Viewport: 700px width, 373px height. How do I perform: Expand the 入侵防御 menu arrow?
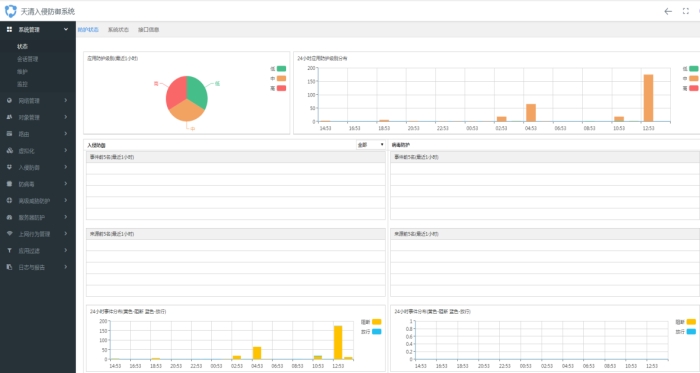click(x=66, y=167)
